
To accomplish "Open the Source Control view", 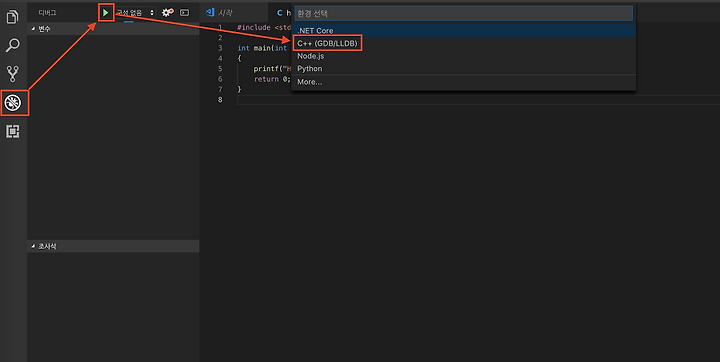I will (x=12, y=74).
